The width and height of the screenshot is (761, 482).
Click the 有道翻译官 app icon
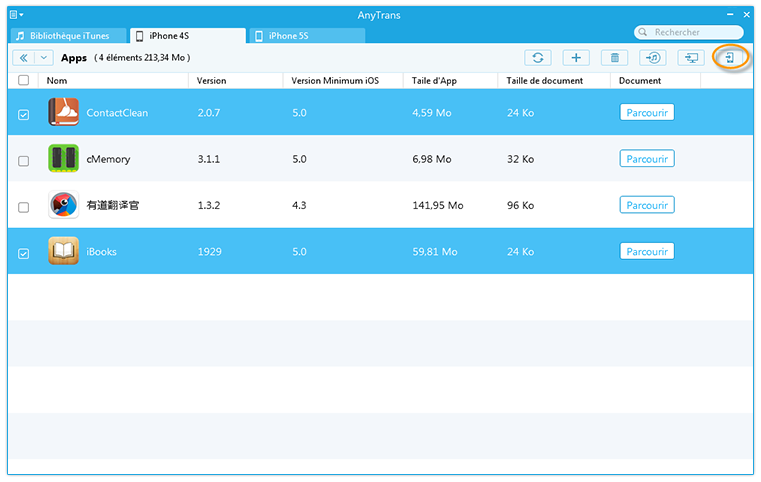pos(64,205)
